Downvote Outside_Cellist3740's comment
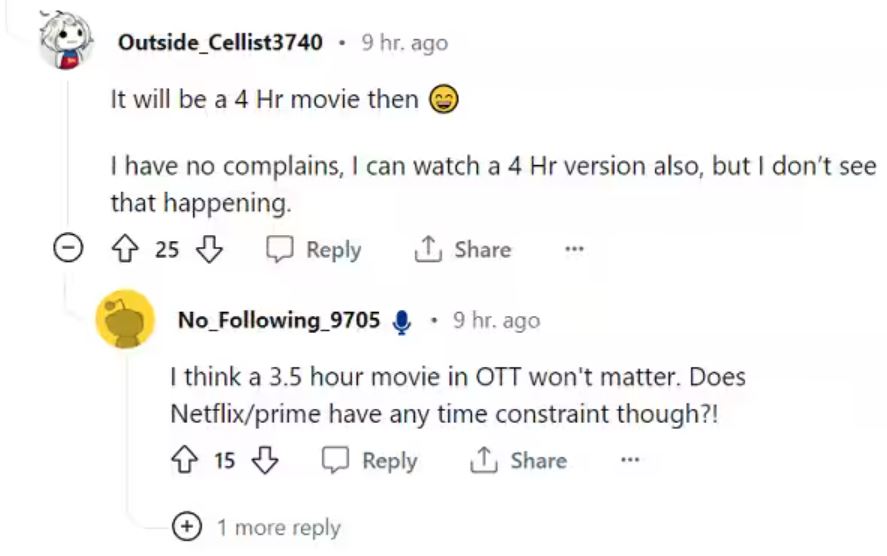Viewport: 887px width, 556px height. point(207,250)
